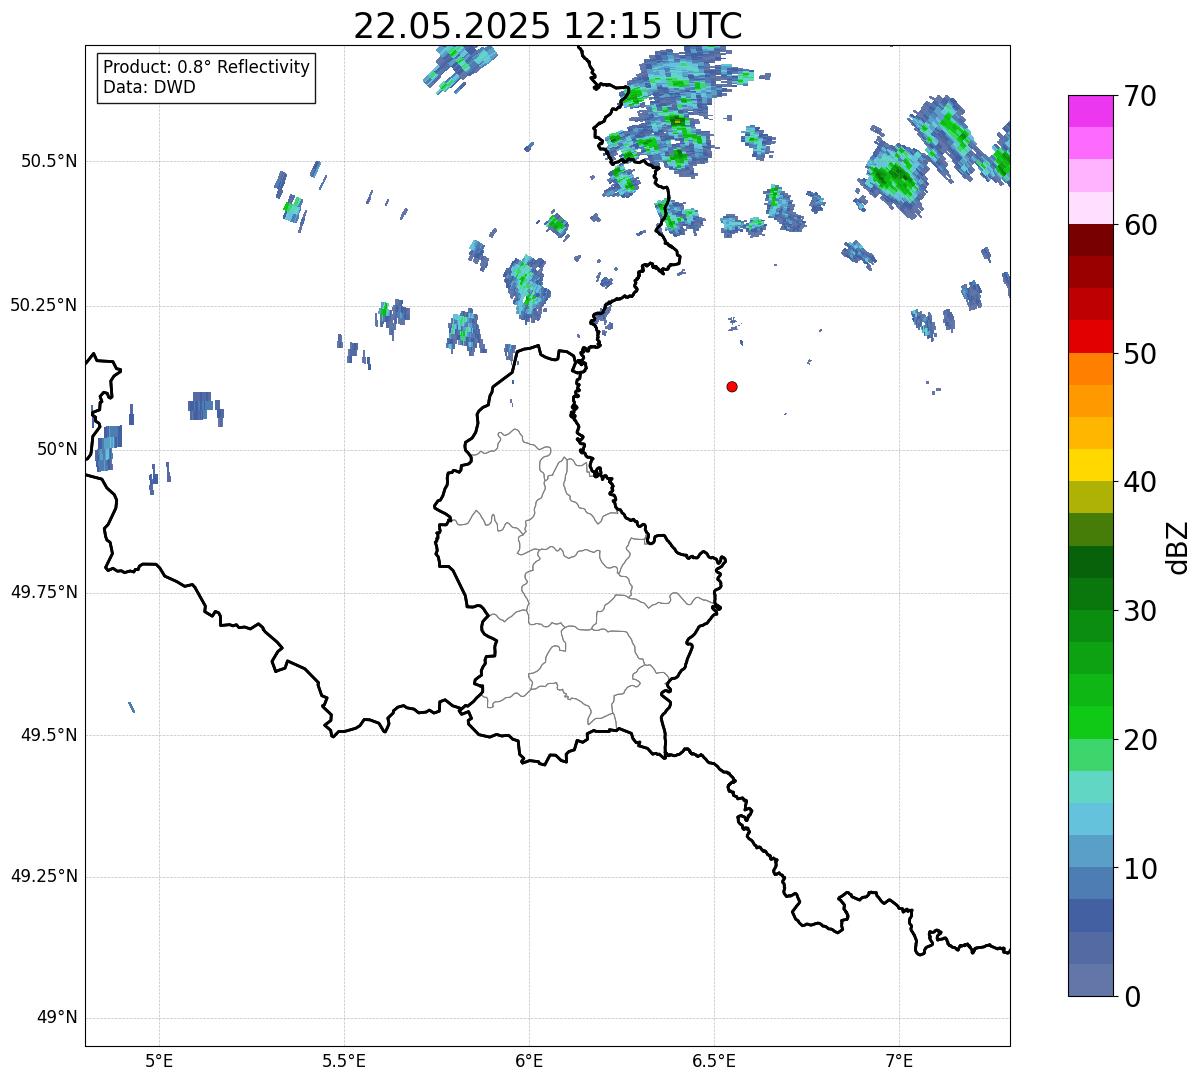Click the 49.25°N latitude label
The width and height of the screenshot is (1202, 1081).
tap(44, 876)
